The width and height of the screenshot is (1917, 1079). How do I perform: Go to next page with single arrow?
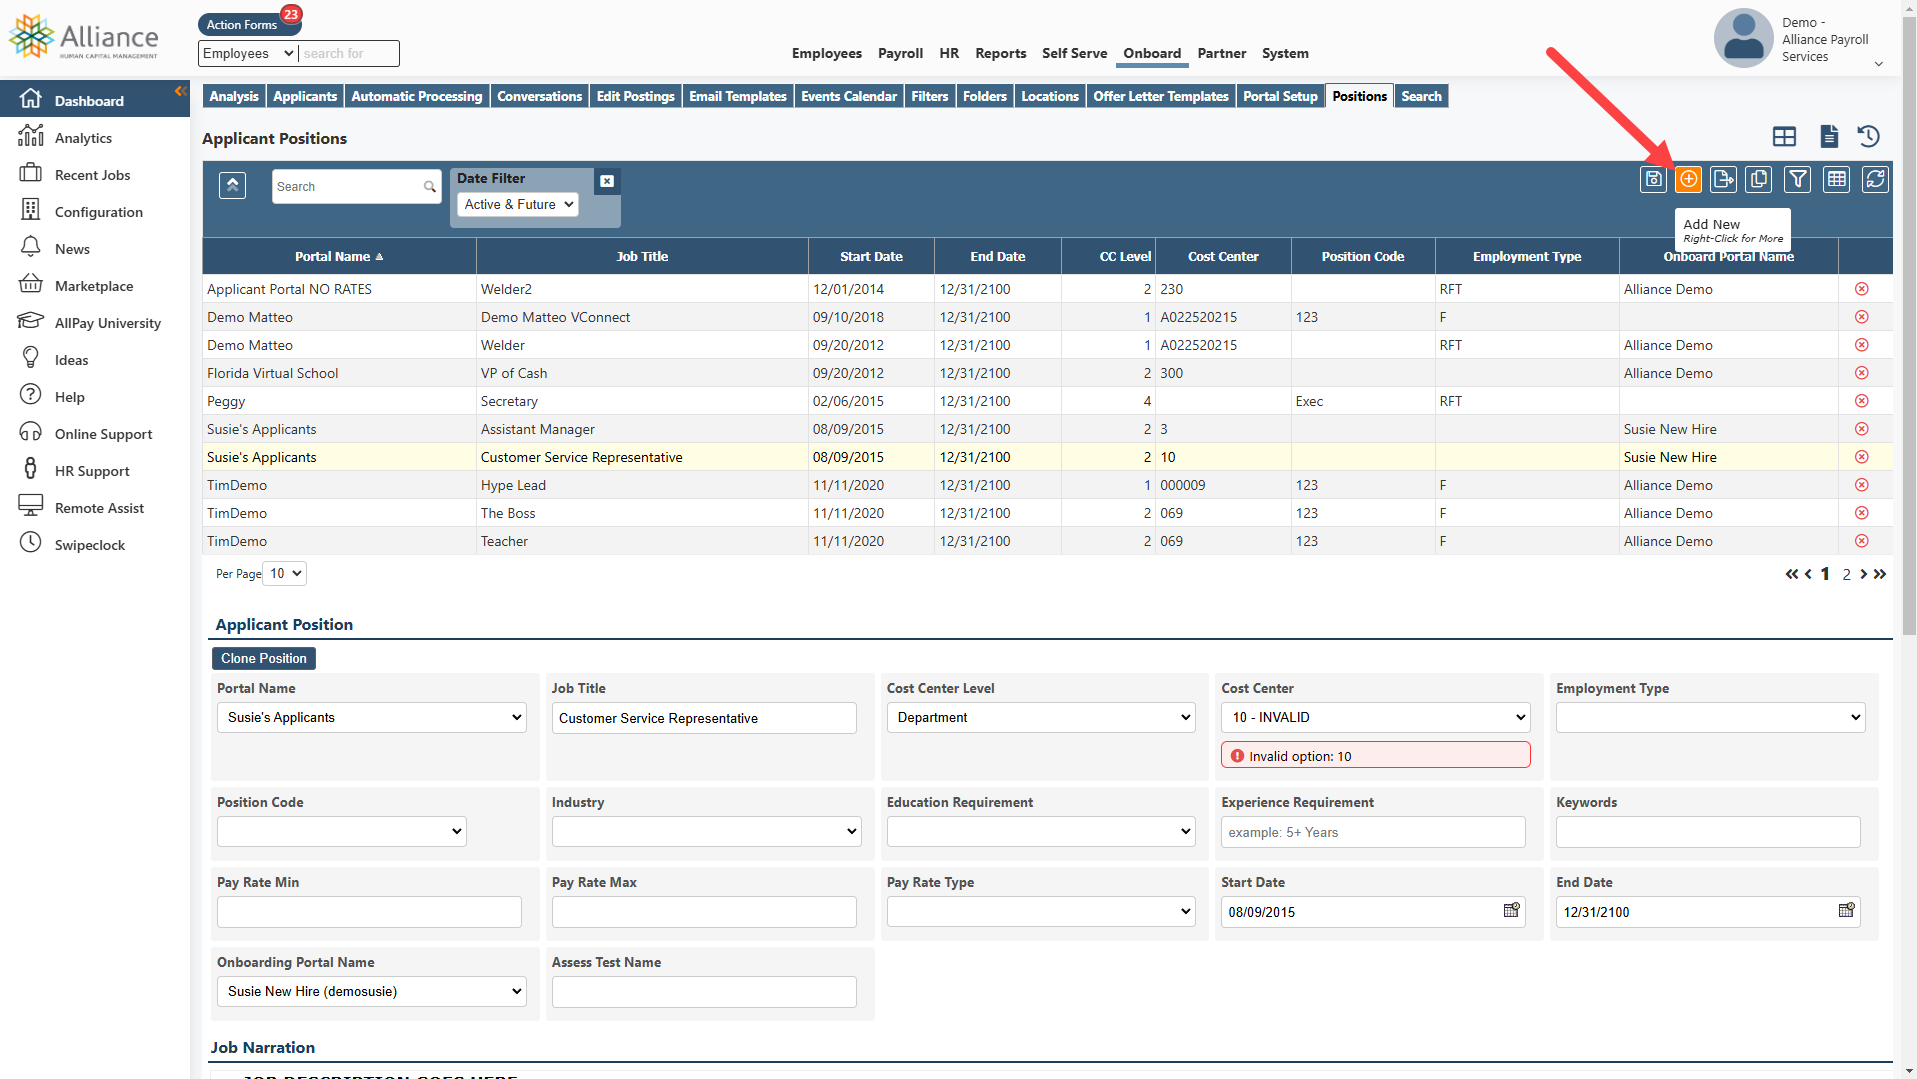click(1864, 574)
